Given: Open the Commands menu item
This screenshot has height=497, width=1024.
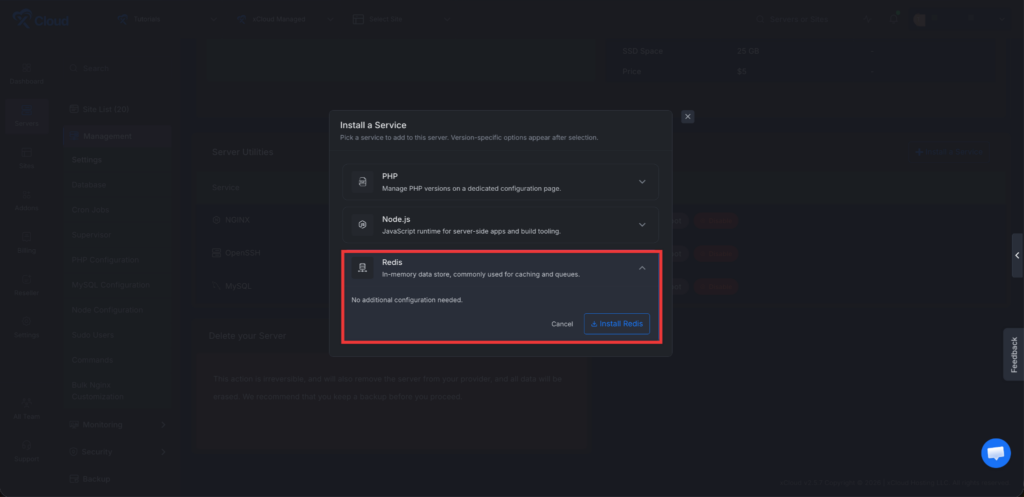Looking at the screenshot, I should [93, 360].
